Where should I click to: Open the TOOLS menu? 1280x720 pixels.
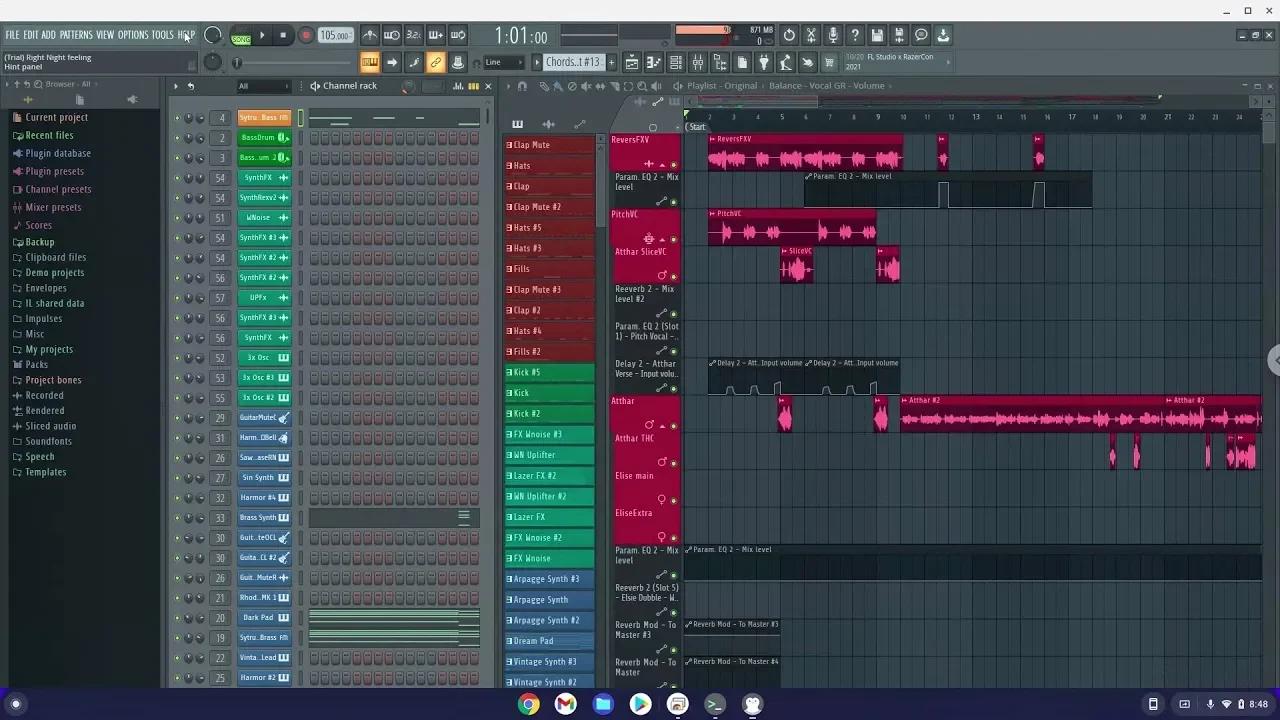163,35
